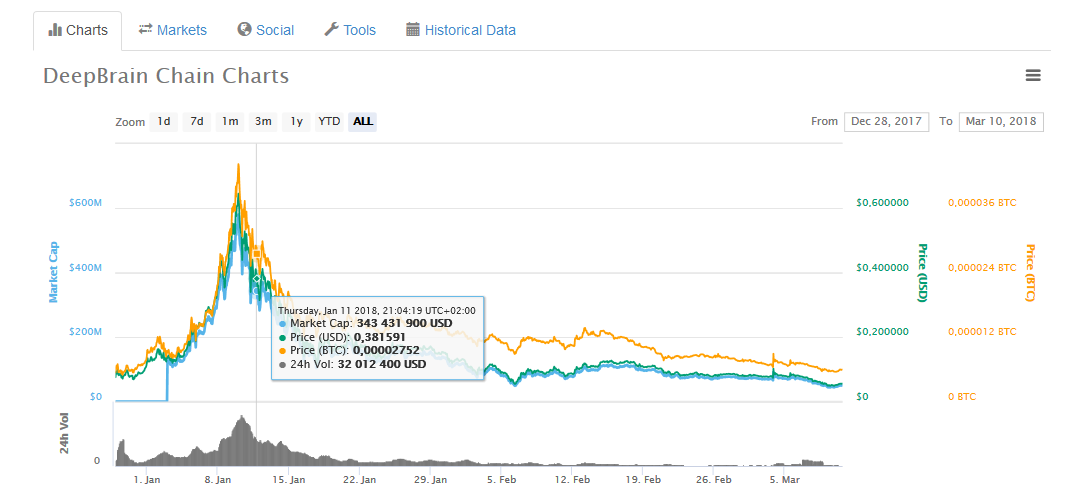The image size is (1084, 490).
Task: Click the 22. Jan date label
Action: tap(359, 479)
